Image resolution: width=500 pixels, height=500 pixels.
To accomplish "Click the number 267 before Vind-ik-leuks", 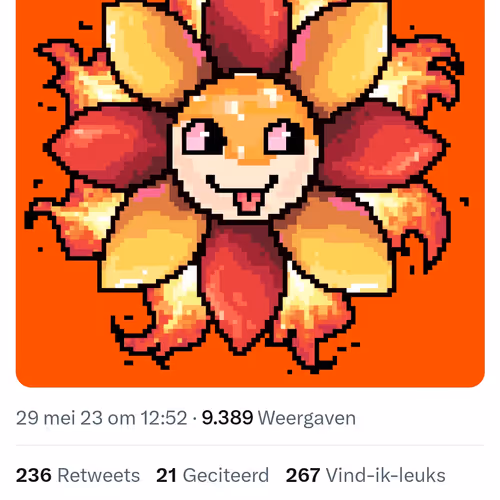I will [303, 475].
